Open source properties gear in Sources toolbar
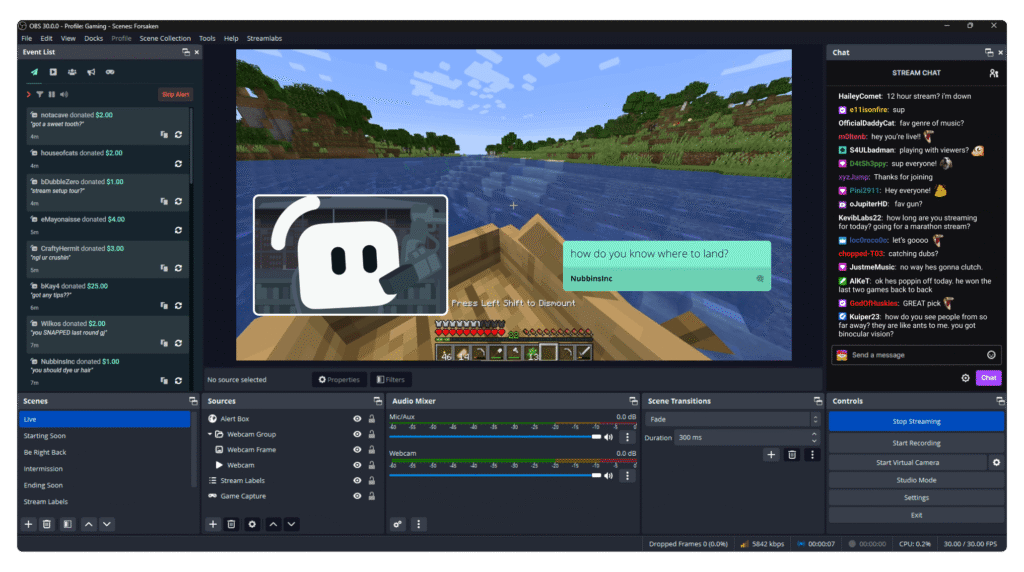 pyautogui.click(x=252, y=524)
